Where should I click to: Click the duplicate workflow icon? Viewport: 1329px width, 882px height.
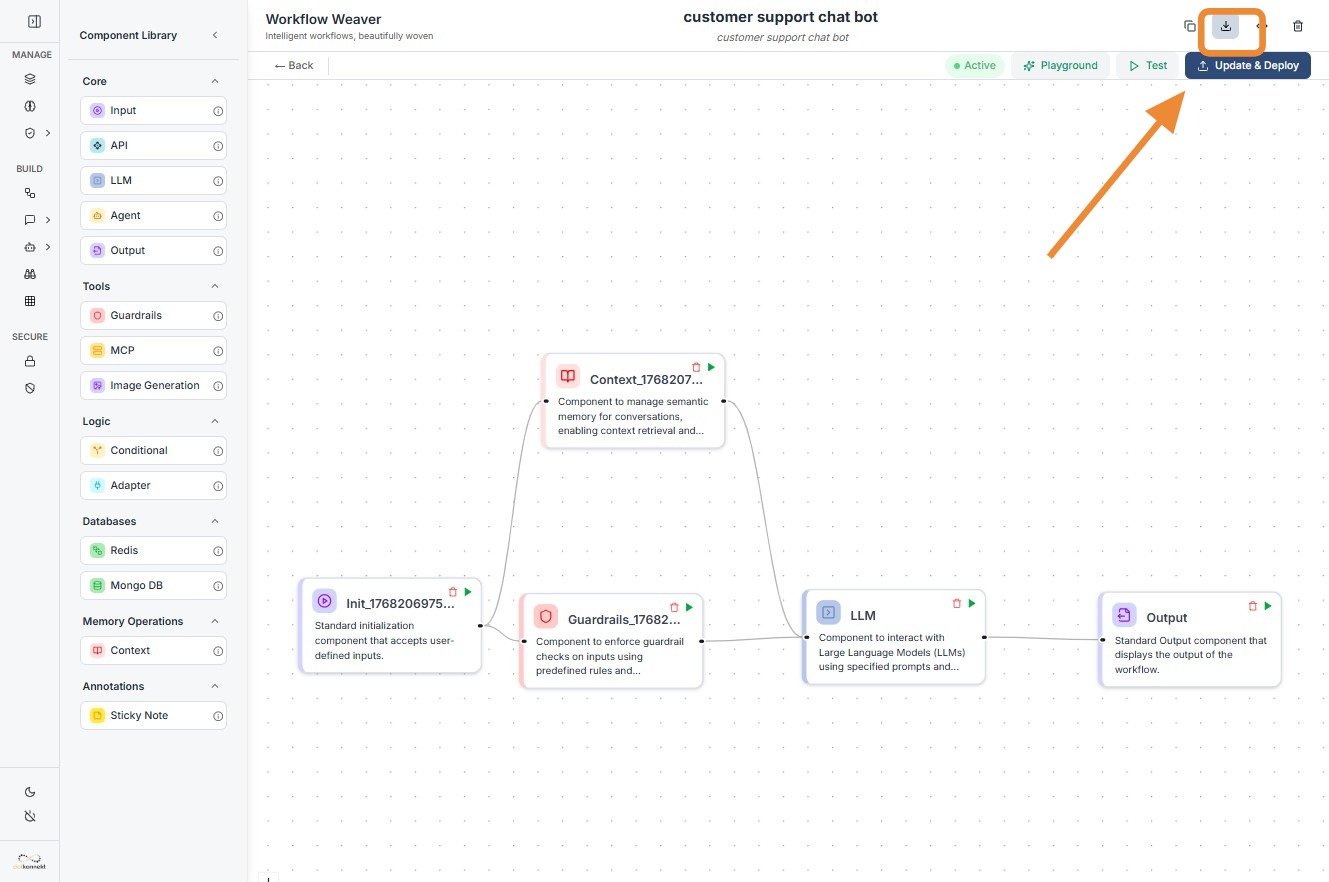coord(1190,26)
